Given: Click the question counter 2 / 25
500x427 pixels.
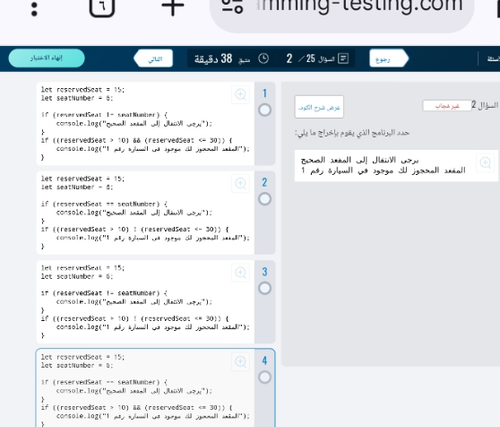Looking at the screenshot, I should point(301,59).
